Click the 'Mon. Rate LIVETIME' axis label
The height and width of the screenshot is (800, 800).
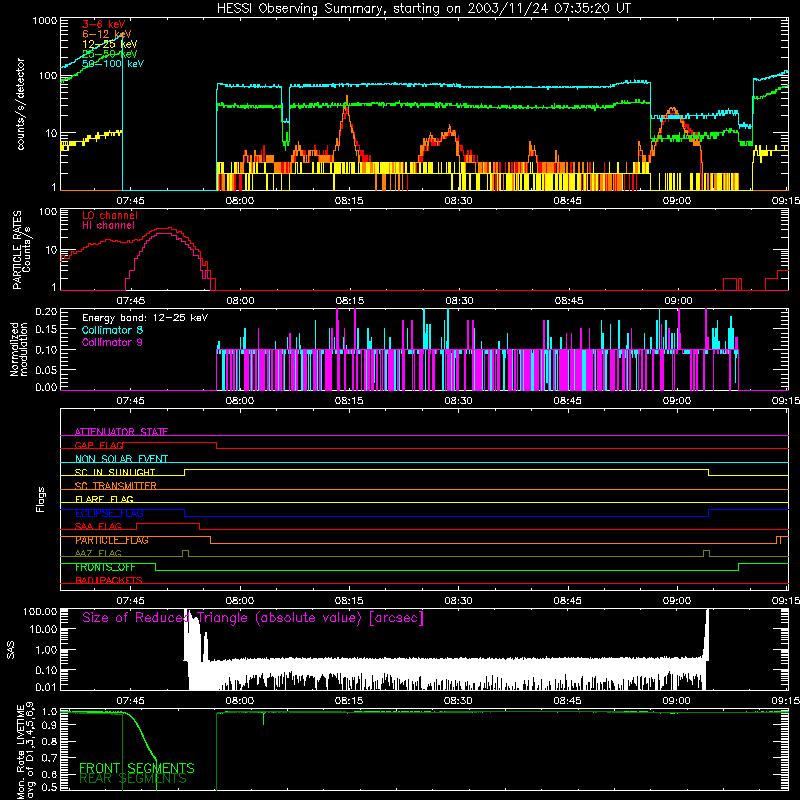pyautogui.click(x=21, y=752)
